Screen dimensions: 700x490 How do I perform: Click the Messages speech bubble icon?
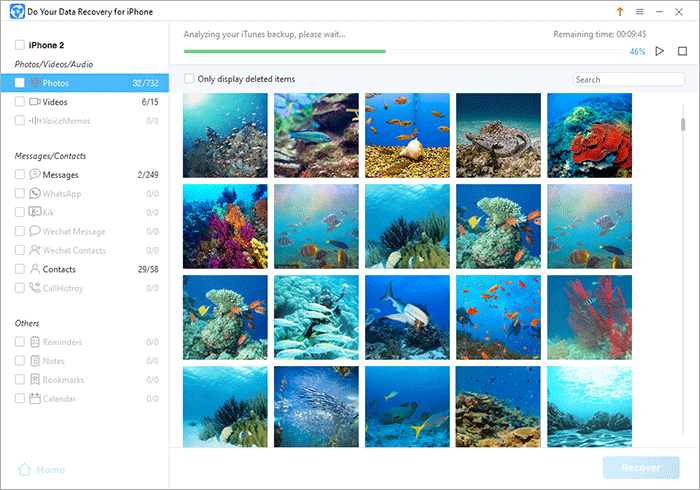(35, 174)
